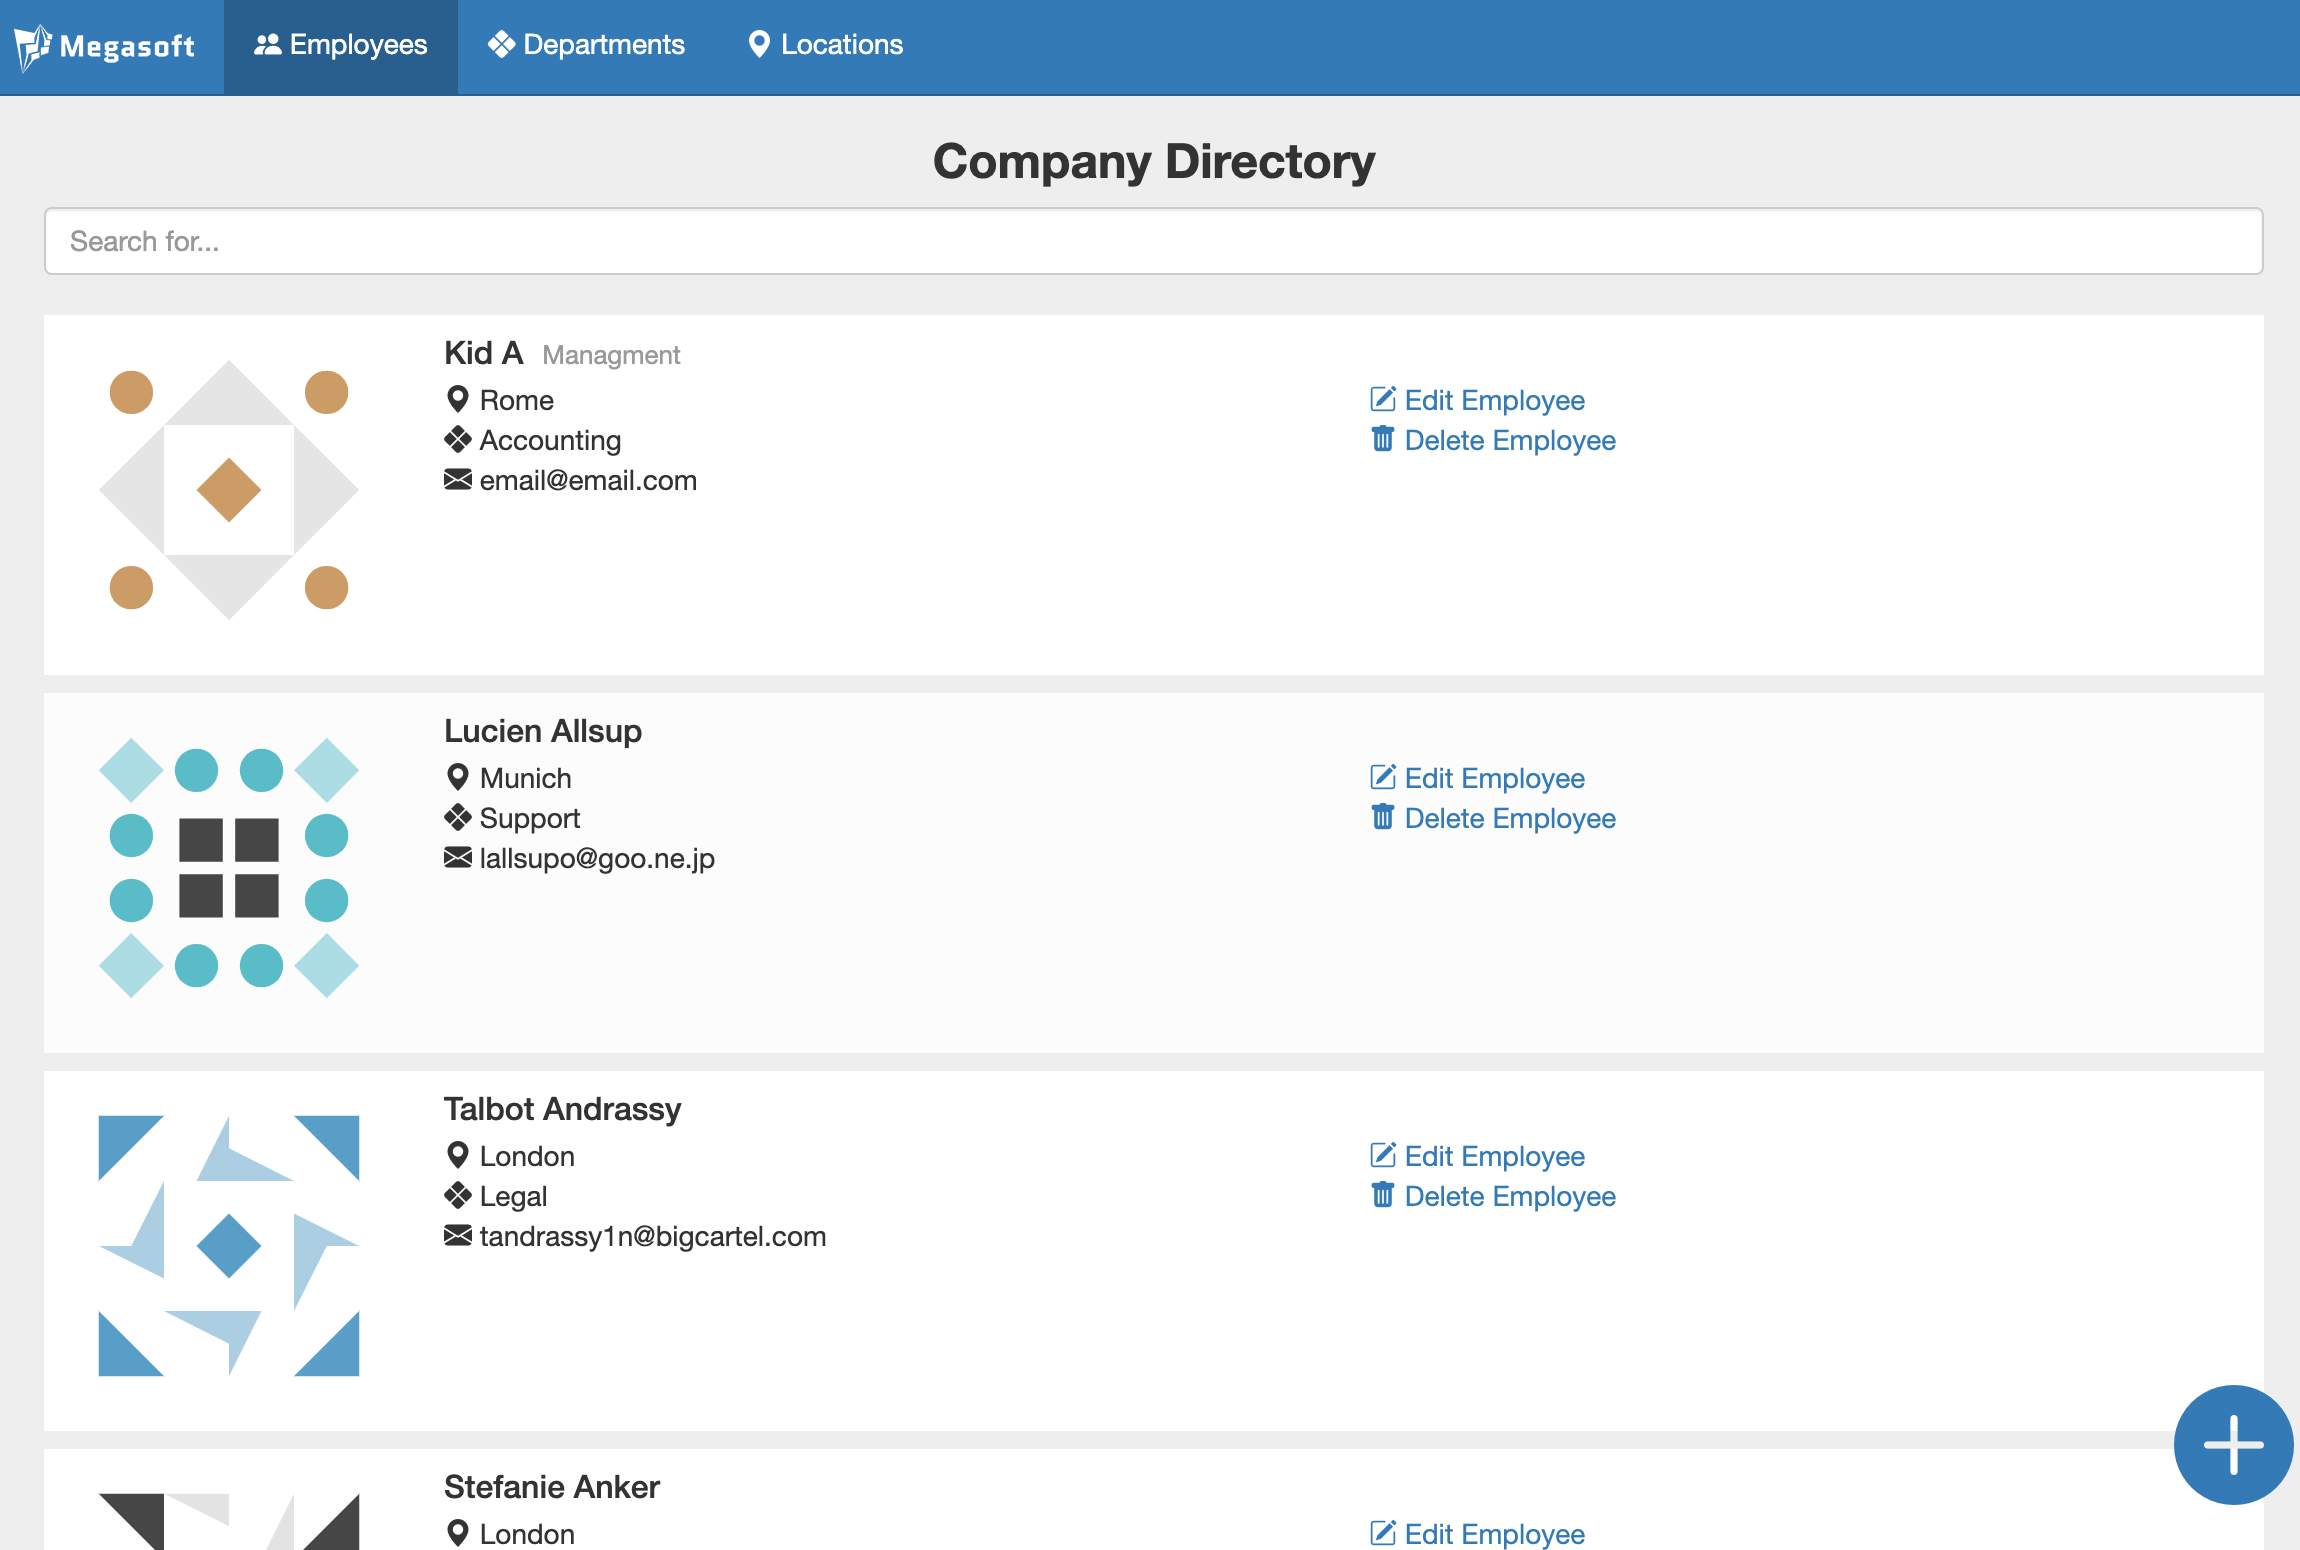
Task: Click Edit Employee for Talbot Andrassy
Action: click(x=1494, y=1156)
